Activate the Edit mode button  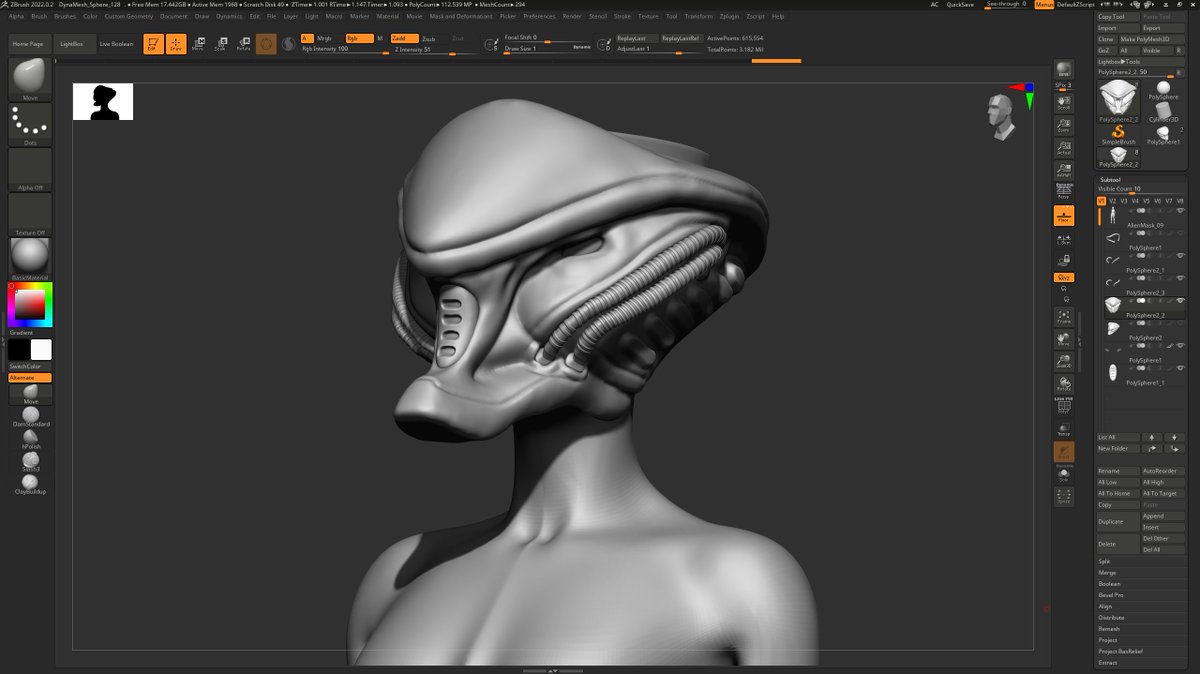pos(153,44)
